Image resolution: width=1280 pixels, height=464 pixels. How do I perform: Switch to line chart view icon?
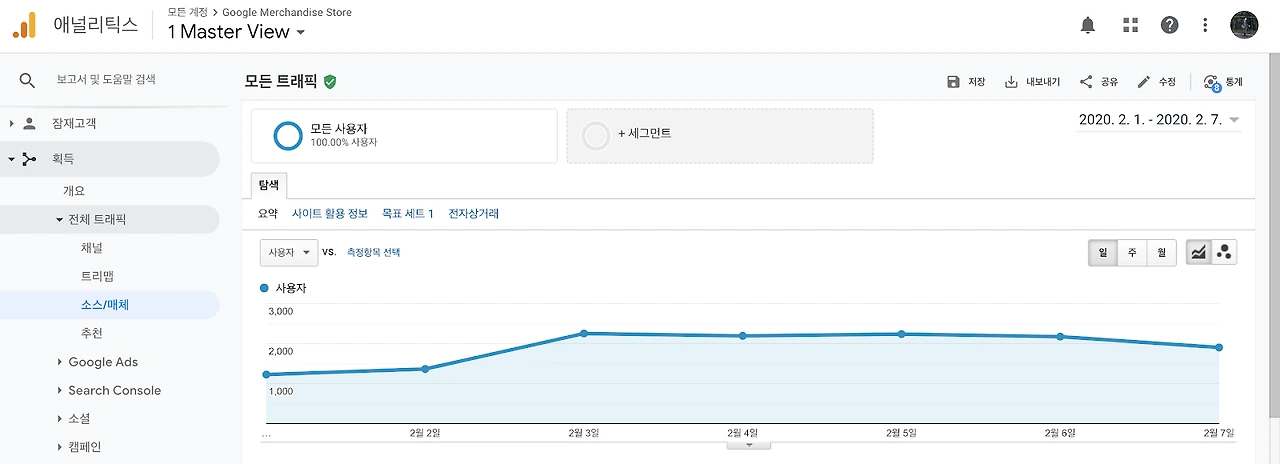pyautogui.click(x=1198, y=253)
